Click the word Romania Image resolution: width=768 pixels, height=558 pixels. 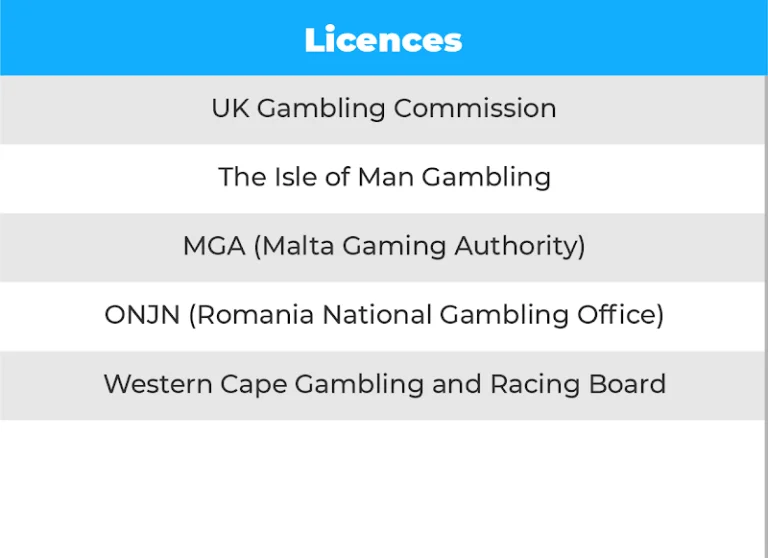point(255,315)
